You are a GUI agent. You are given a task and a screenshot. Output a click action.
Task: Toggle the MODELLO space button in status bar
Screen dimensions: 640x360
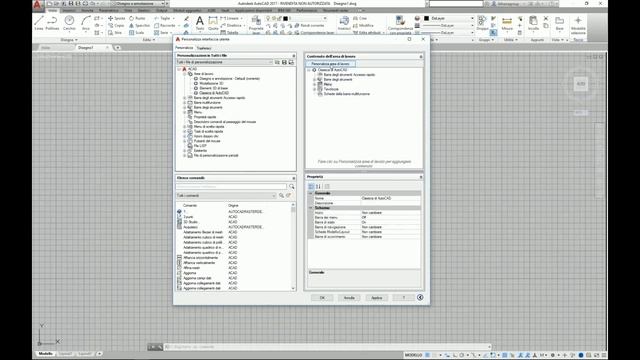click(413, 355)
